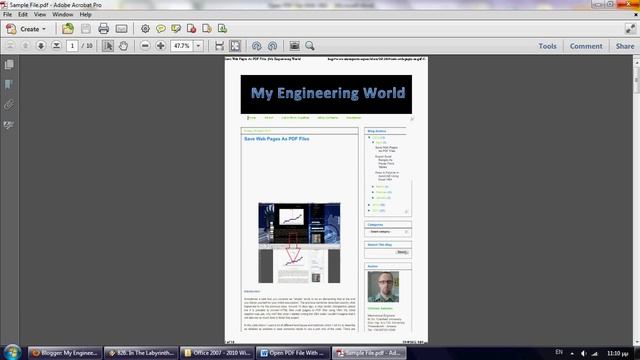Choose the Select tool cursor icon

point(108,46)
